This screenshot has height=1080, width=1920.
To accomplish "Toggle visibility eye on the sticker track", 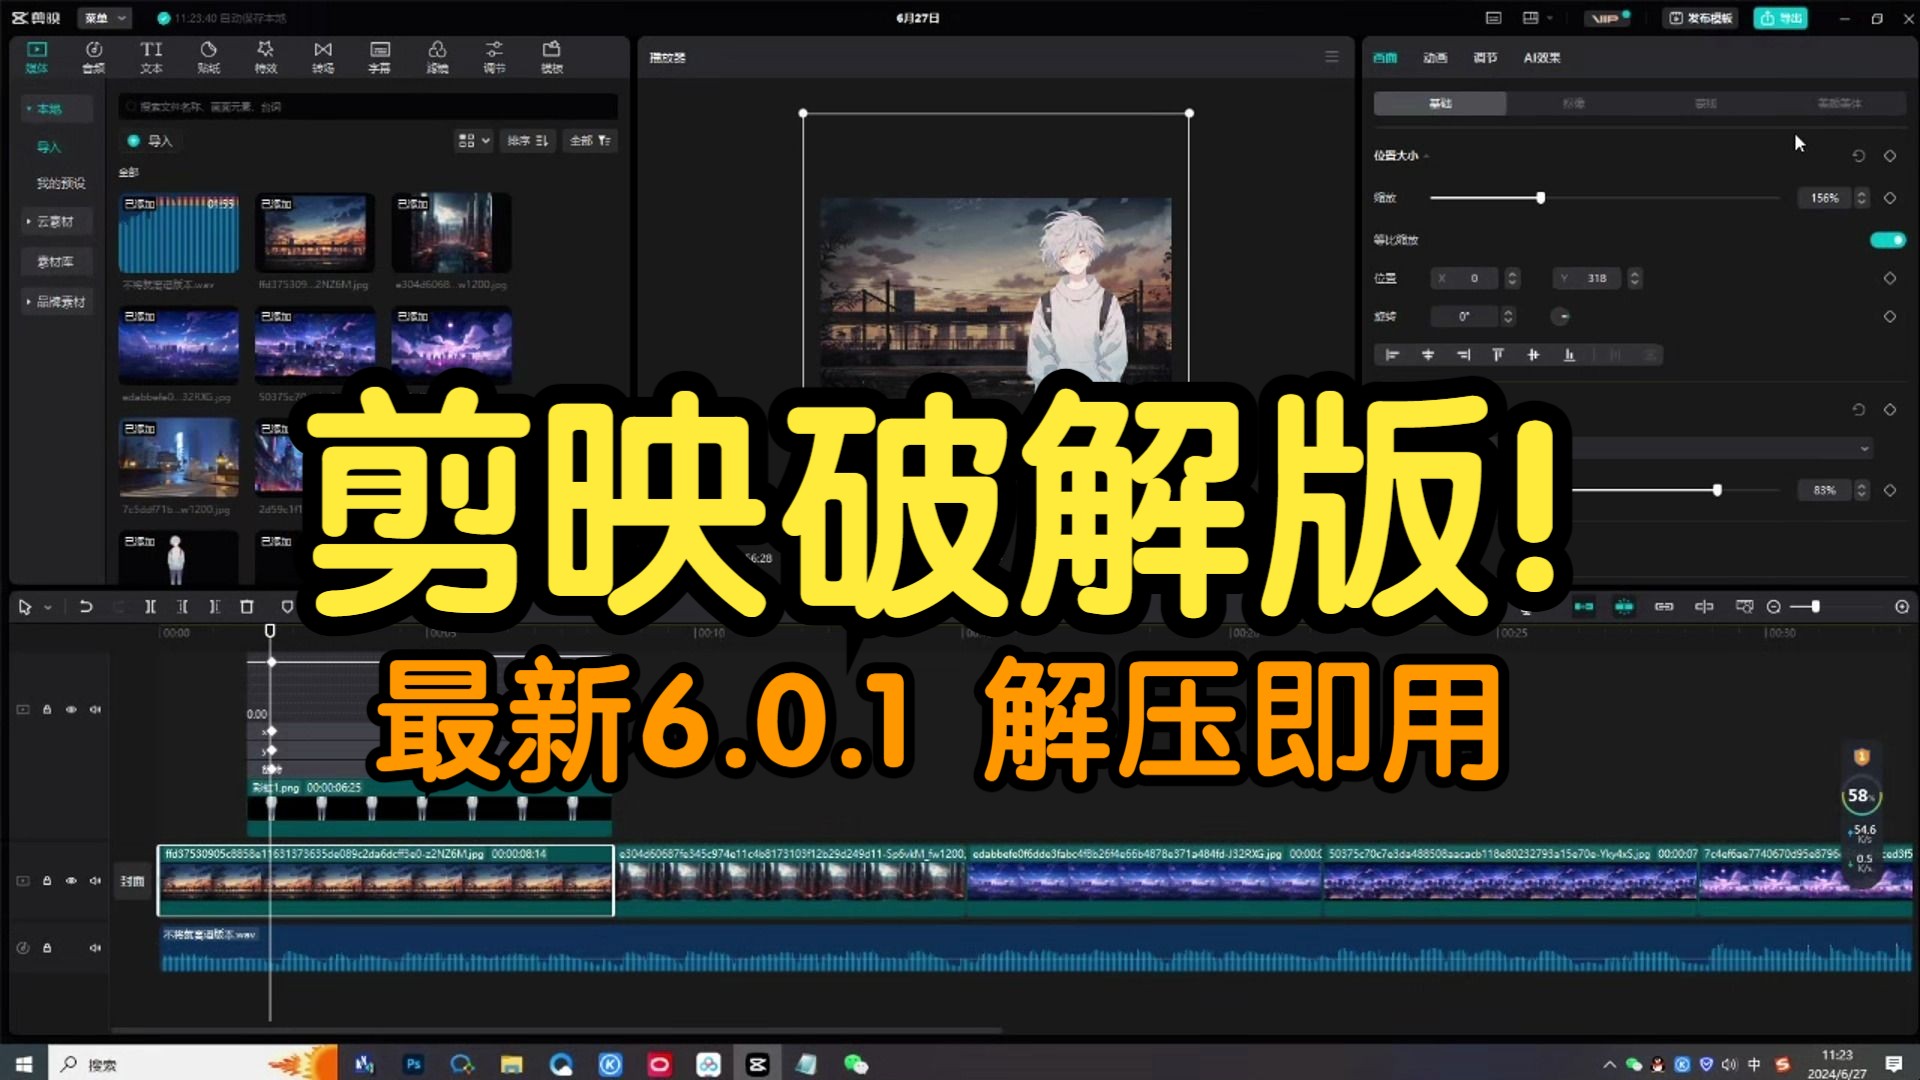I will click(x=71, y=709).
